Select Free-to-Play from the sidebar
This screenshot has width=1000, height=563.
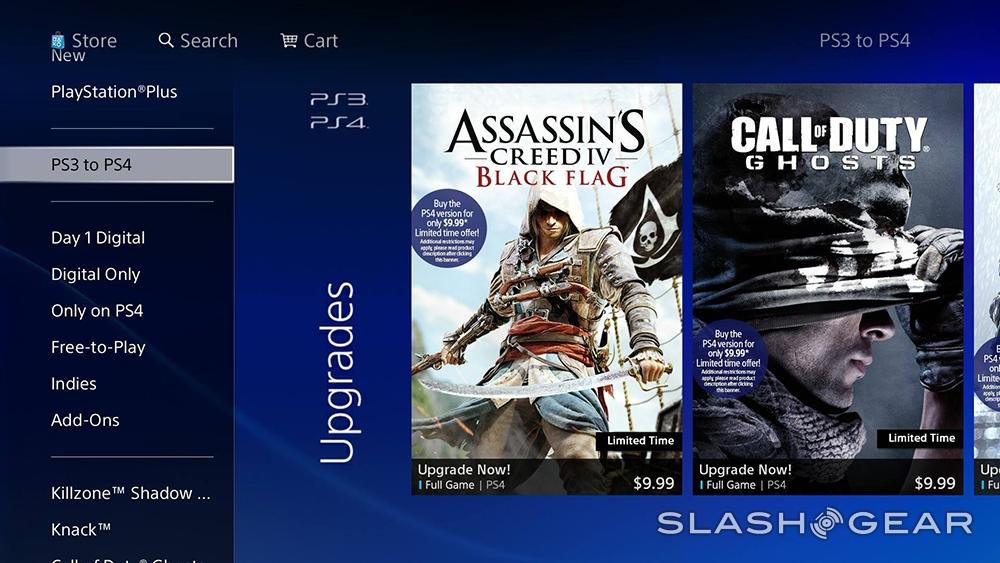[x=98, y=347]
